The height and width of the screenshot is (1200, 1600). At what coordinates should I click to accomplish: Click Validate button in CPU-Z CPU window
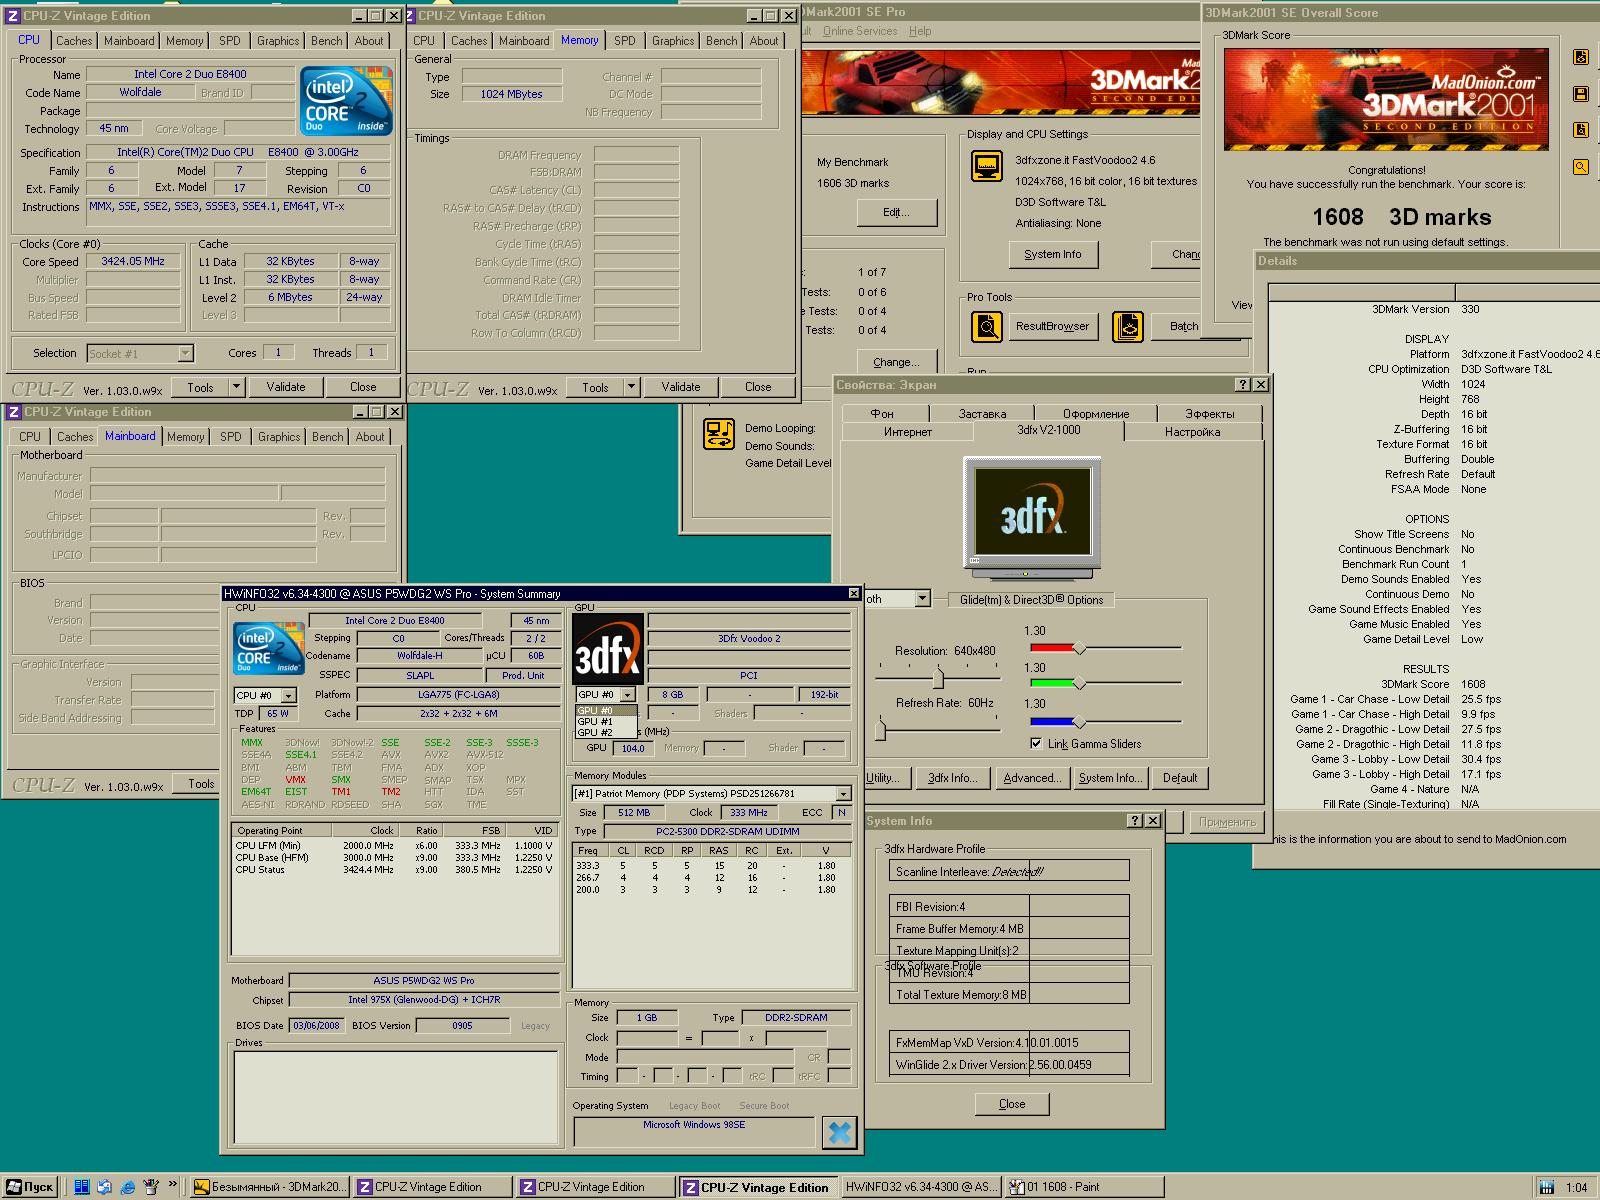click(x=286, y=387)
